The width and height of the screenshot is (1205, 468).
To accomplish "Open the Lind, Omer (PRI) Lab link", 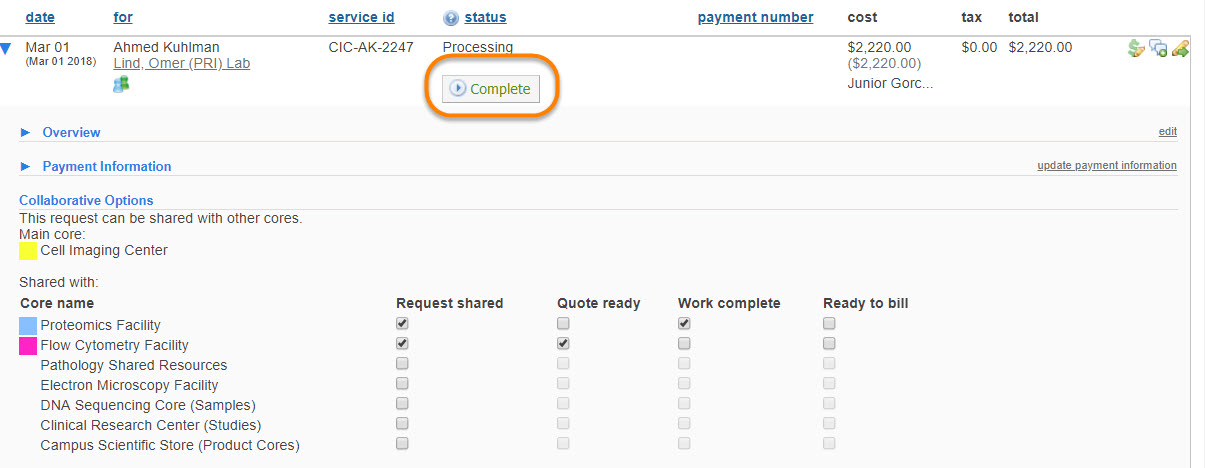I will pyautogui.click(x=181, y=64).
